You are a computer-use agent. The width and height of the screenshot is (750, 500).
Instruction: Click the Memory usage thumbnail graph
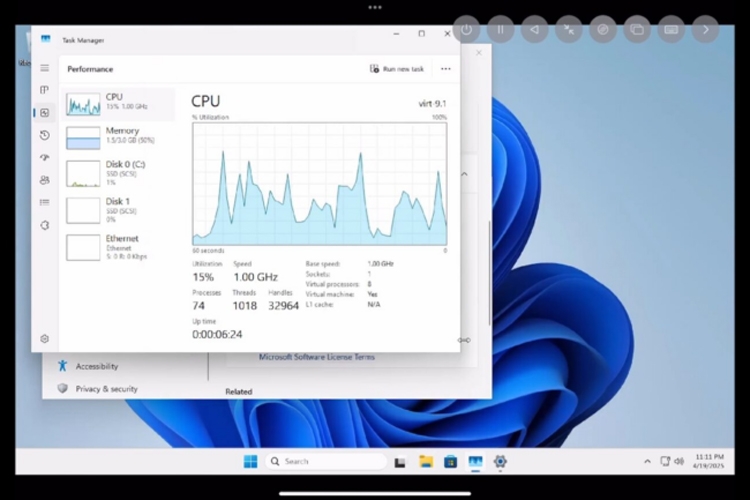(x=83, y=138)
